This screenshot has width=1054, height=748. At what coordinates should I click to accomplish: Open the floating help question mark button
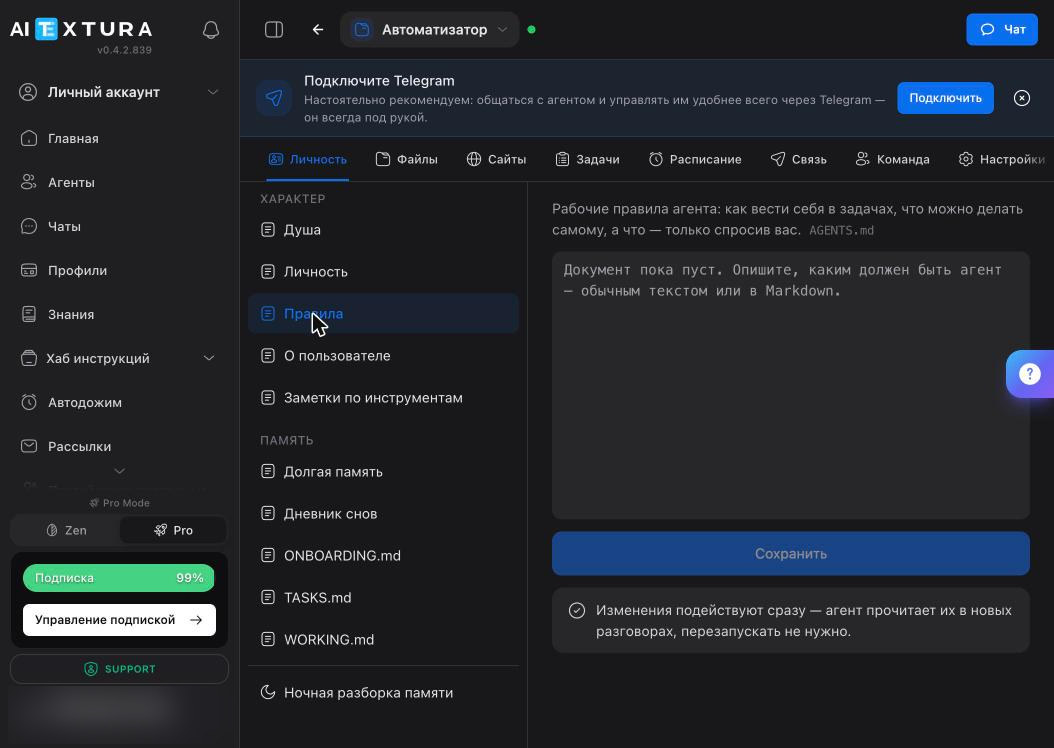coord(1029,374)
